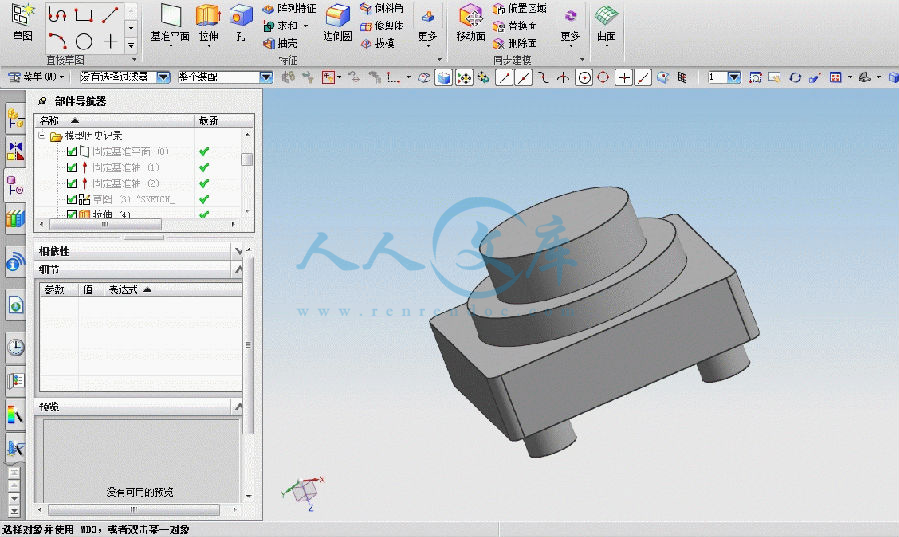Collapse the Details (细节) panel section
The height and width of the screenshot is (537, 899).
point(239,269)
